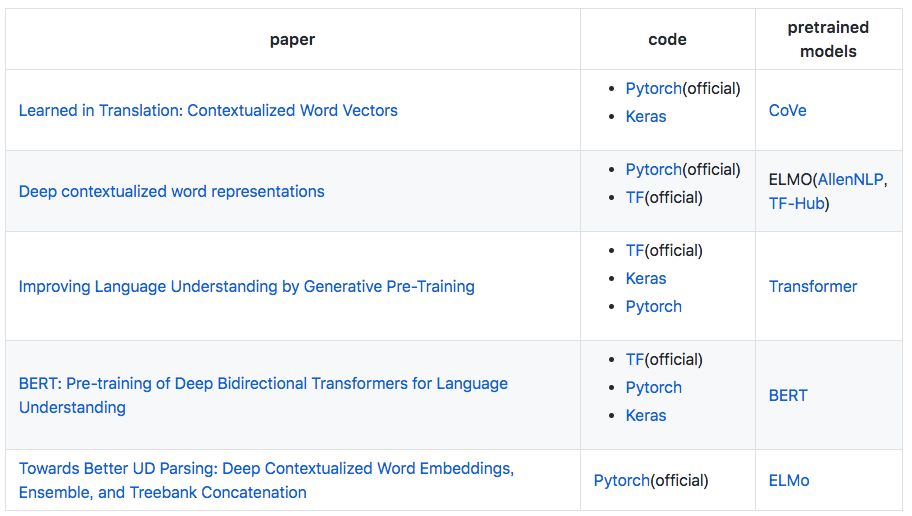The width and height of the screenshot is (912, 516).
Task: Open the BERT pretrained model link
Action: pos(788,395)
